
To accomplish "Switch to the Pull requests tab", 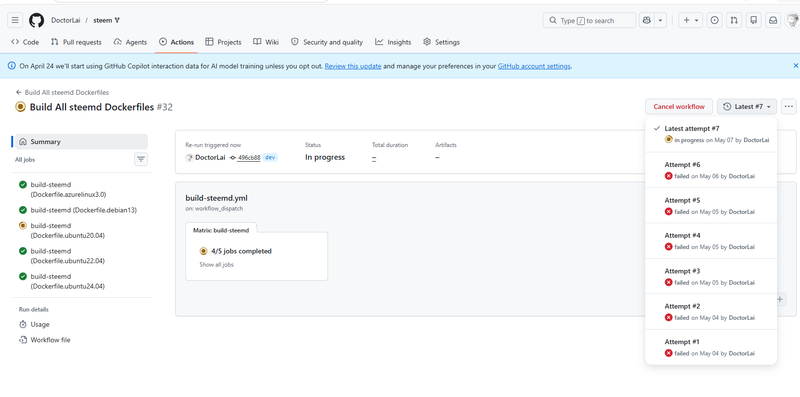I will pyautogui.click(x=76, y=42).
